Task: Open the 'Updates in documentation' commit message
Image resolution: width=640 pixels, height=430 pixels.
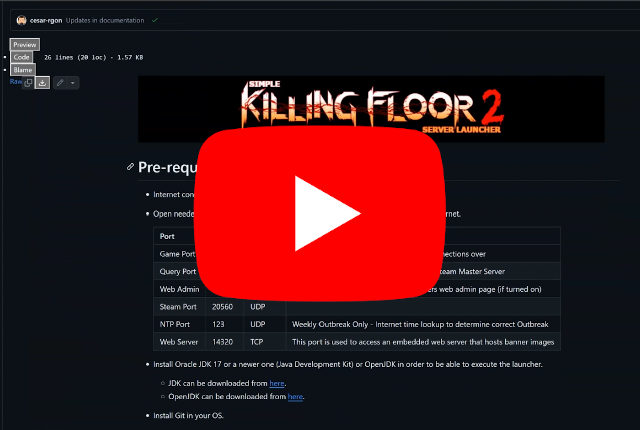Action: point(105,20)
